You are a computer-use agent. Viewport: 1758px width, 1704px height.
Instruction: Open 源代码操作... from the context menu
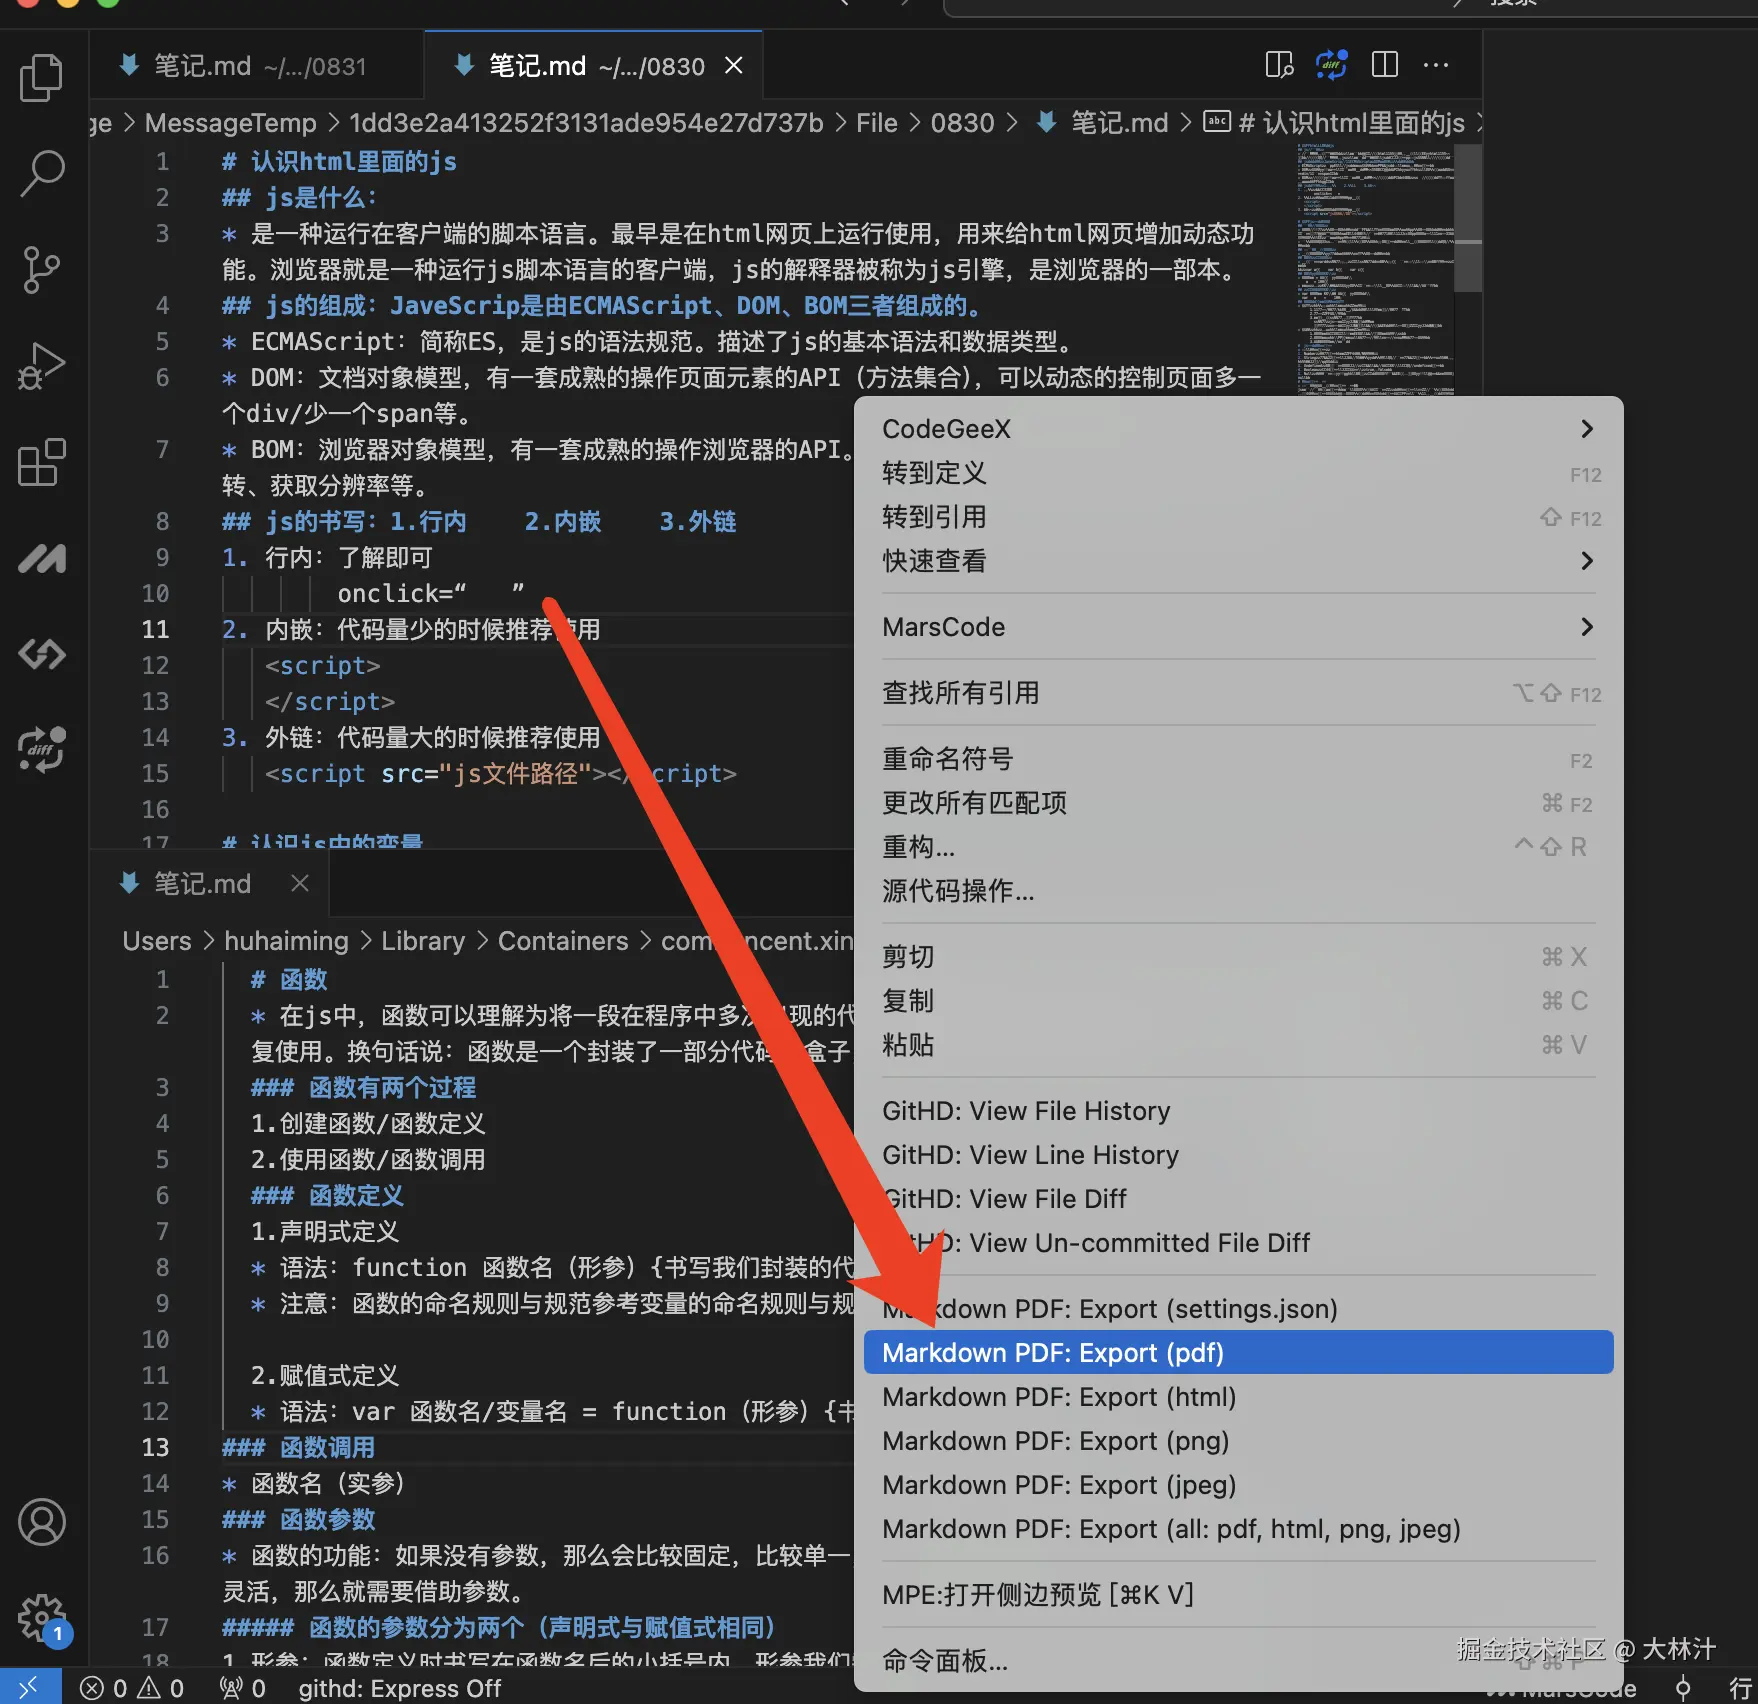[1238, 891]
